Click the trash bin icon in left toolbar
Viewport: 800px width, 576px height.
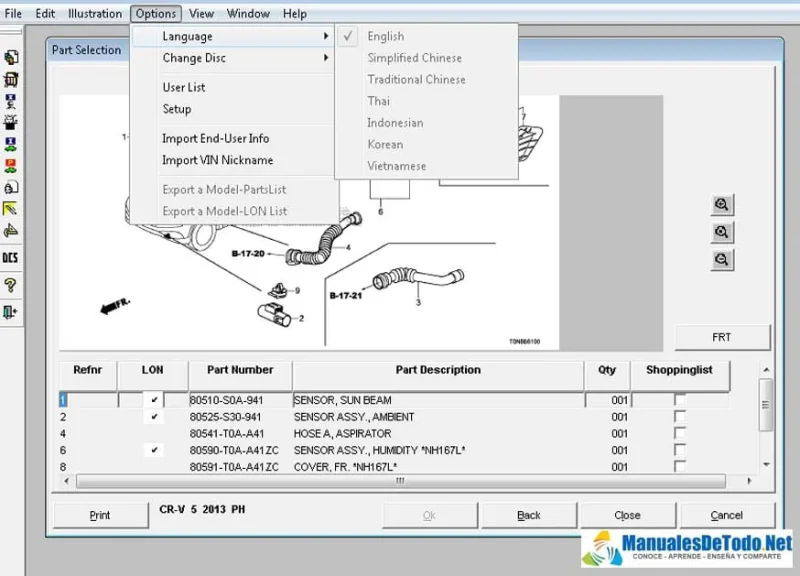pos(11,80)
